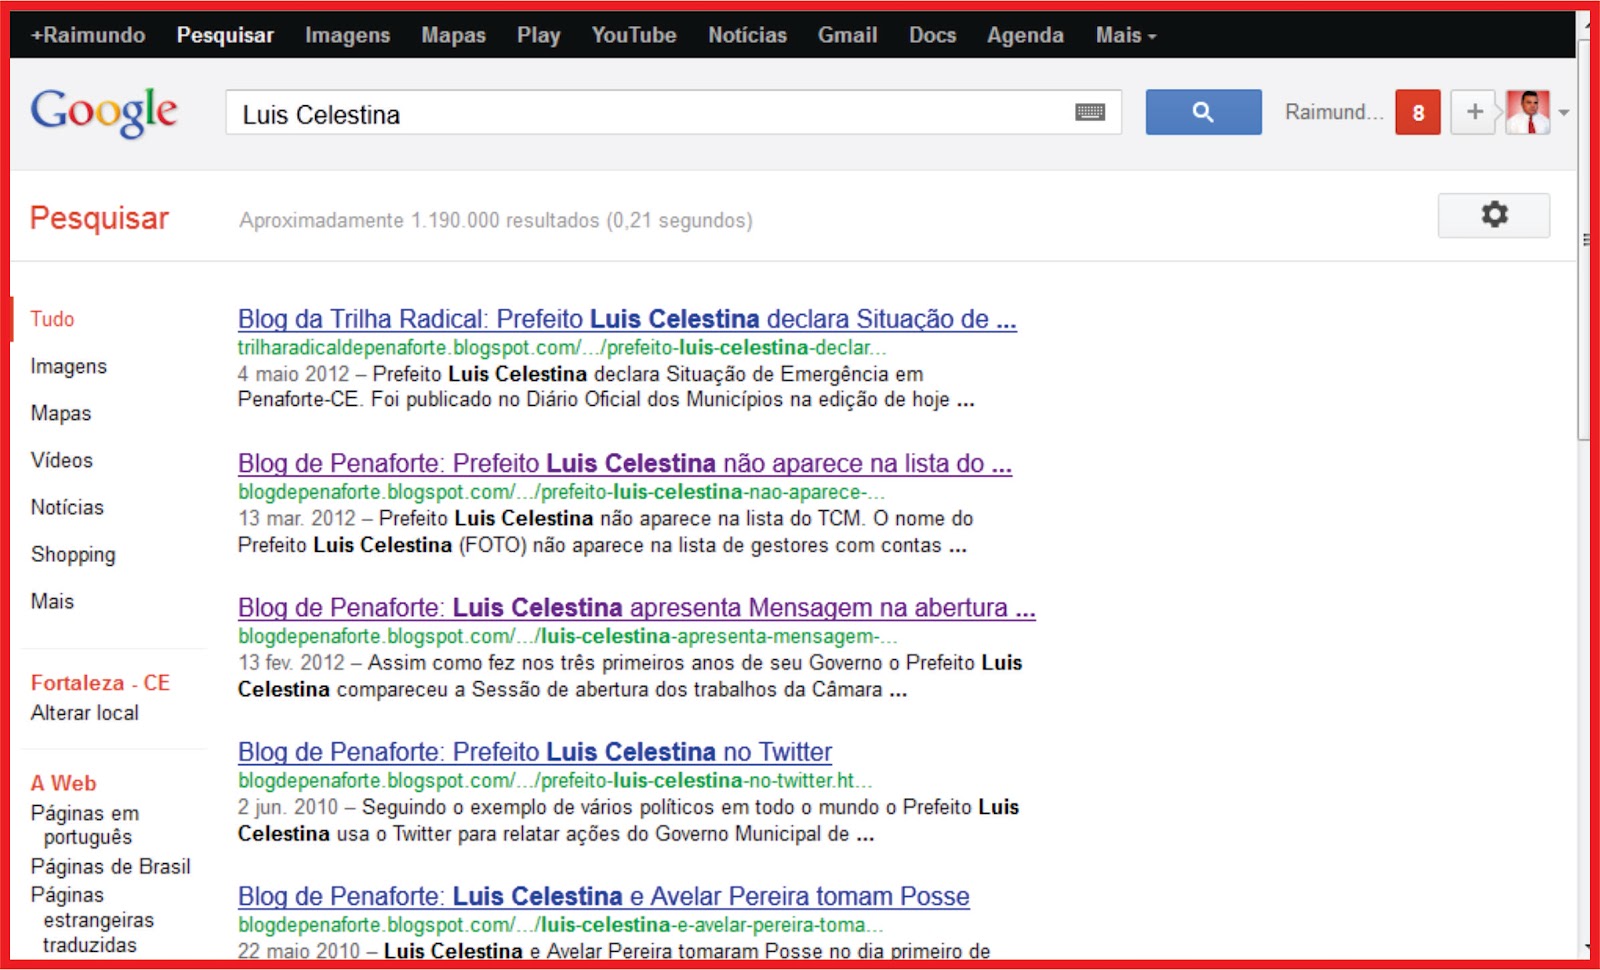The width and height of the screenshot is (1600, 970).
Task: Open result about Luis Celestina não aparece na lista
Action: click(x=625, y=464)
